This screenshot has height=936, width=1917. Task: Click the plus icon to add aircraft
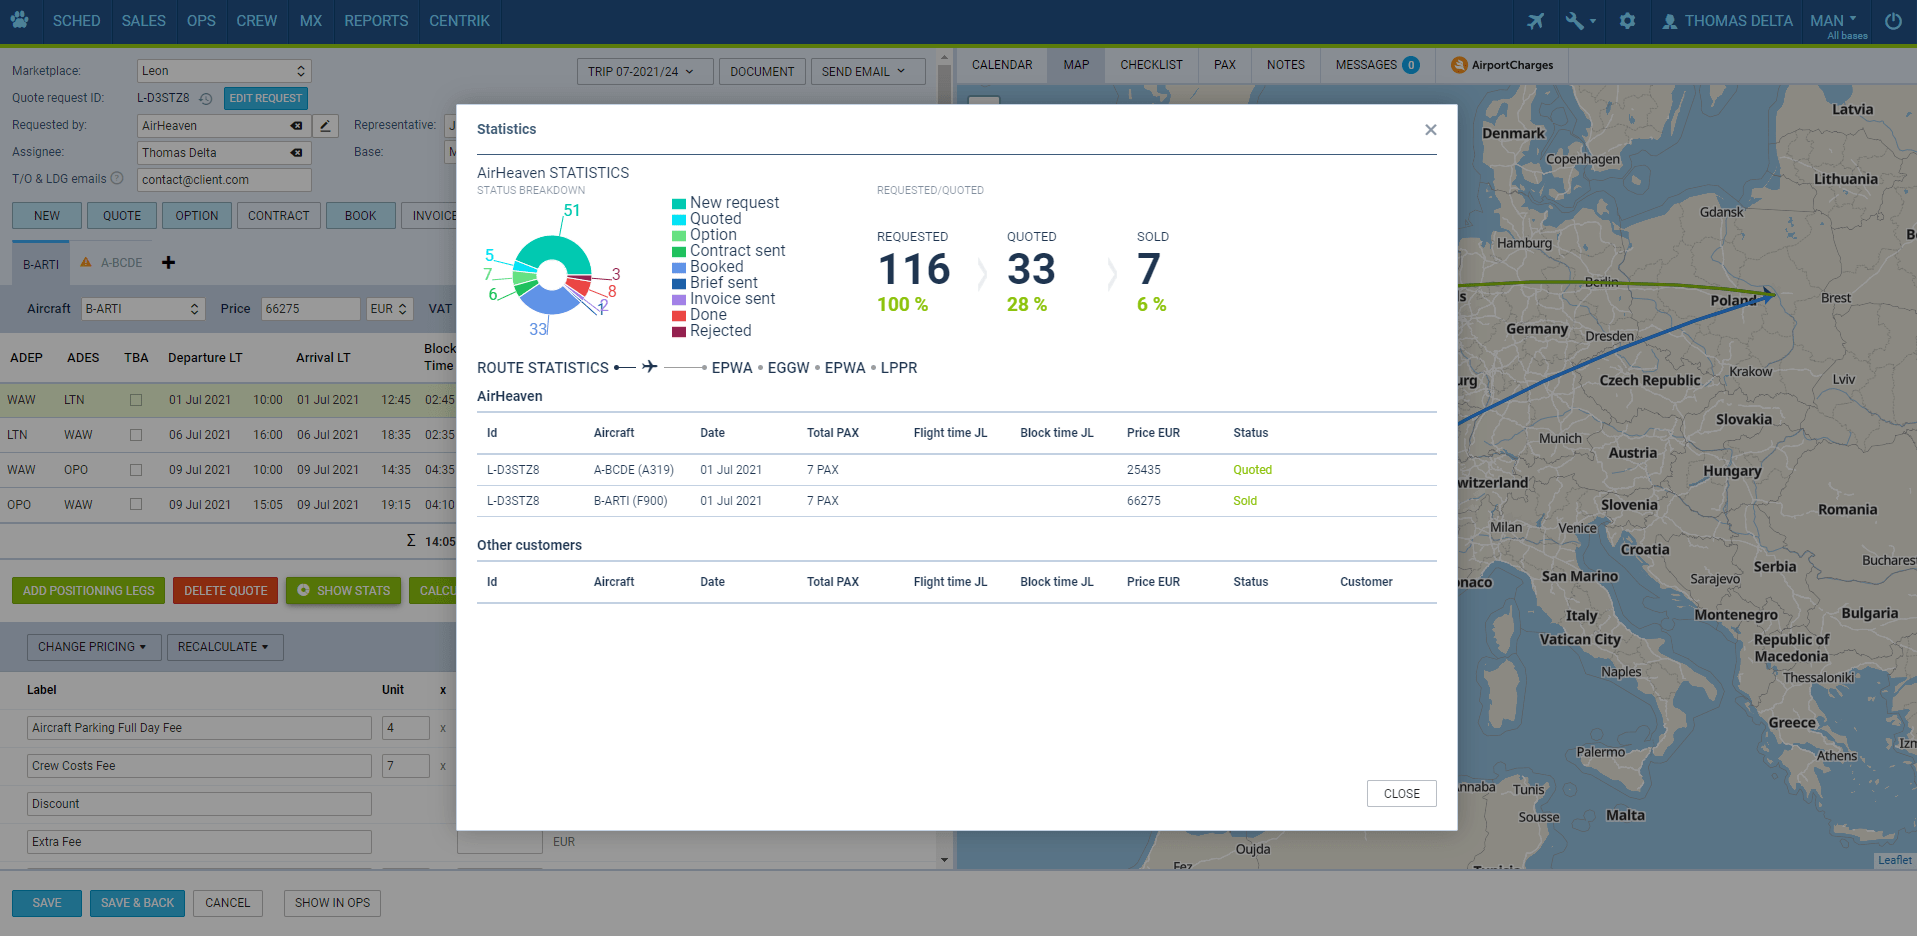click(x=169, y=263)
